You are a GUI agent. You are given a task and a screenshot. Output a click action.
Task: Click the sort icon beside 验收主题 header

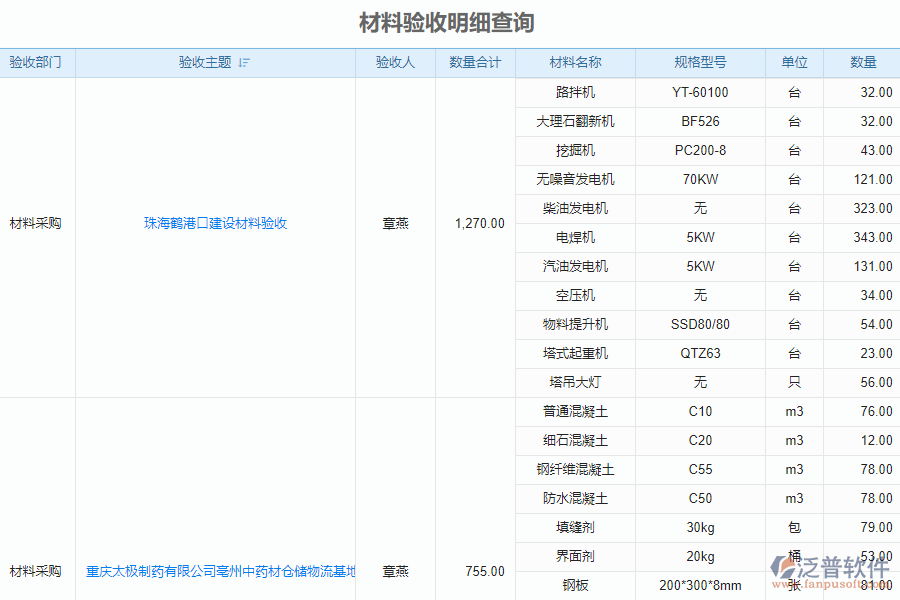(243, 62)
